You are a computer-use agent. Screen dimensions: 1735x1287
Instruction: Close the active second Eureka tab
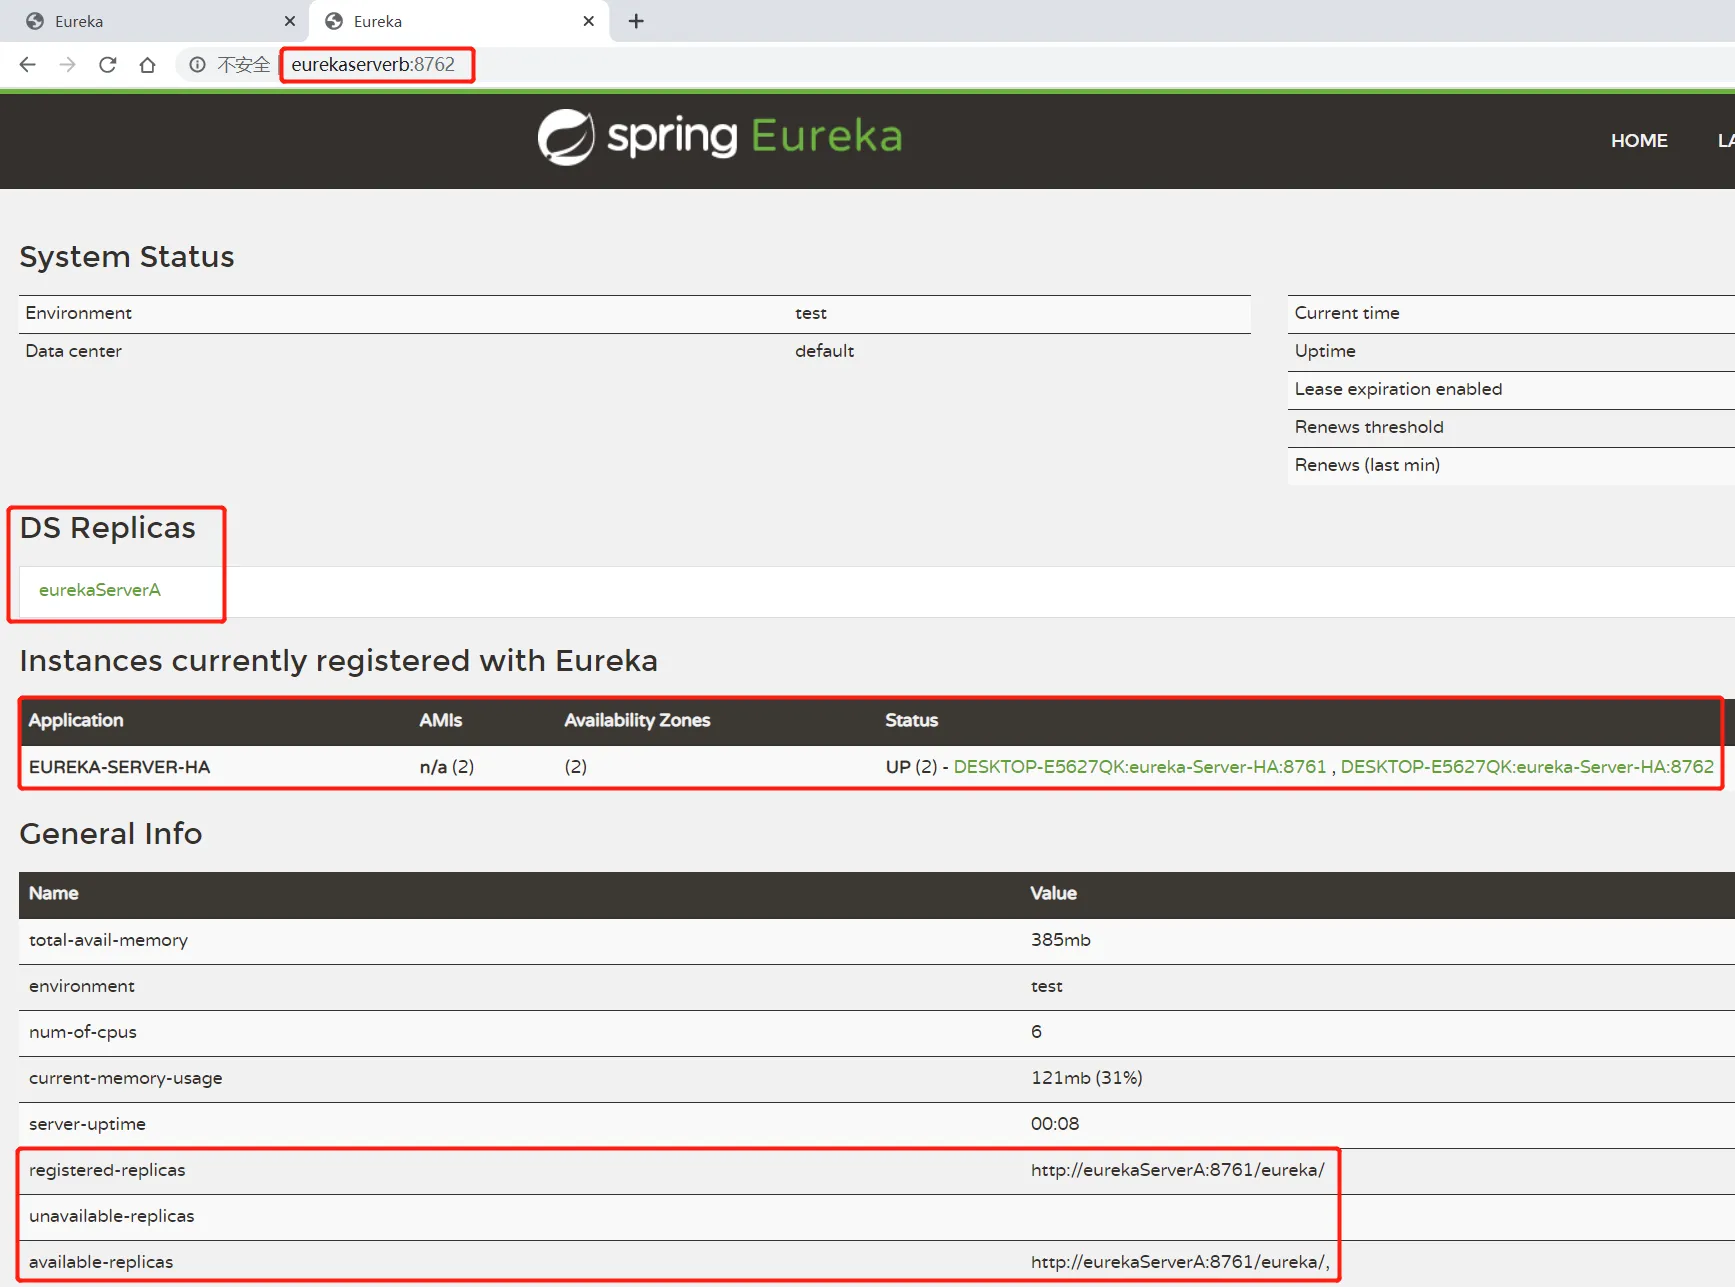pyautogui.click(x=588, y=21)
